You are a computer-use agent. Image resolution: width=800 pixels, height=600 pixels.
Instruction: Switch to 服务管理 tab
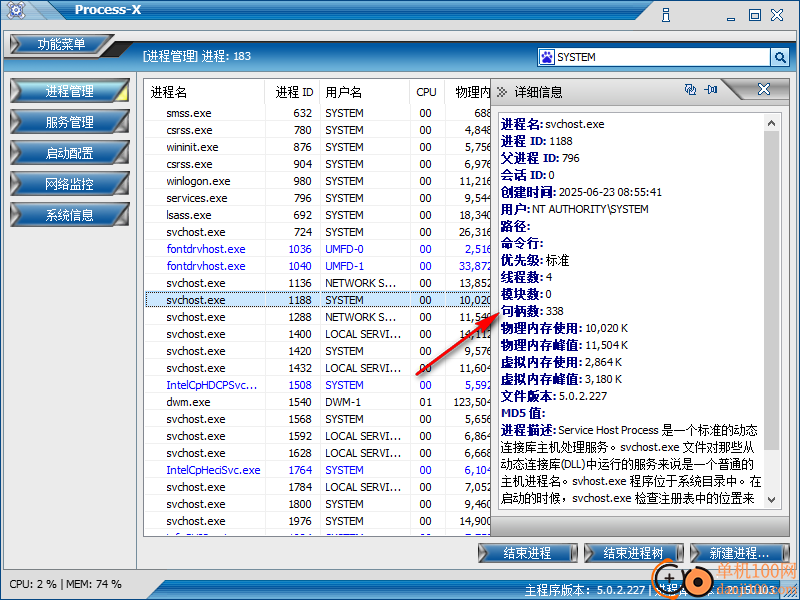pos(69,122)
